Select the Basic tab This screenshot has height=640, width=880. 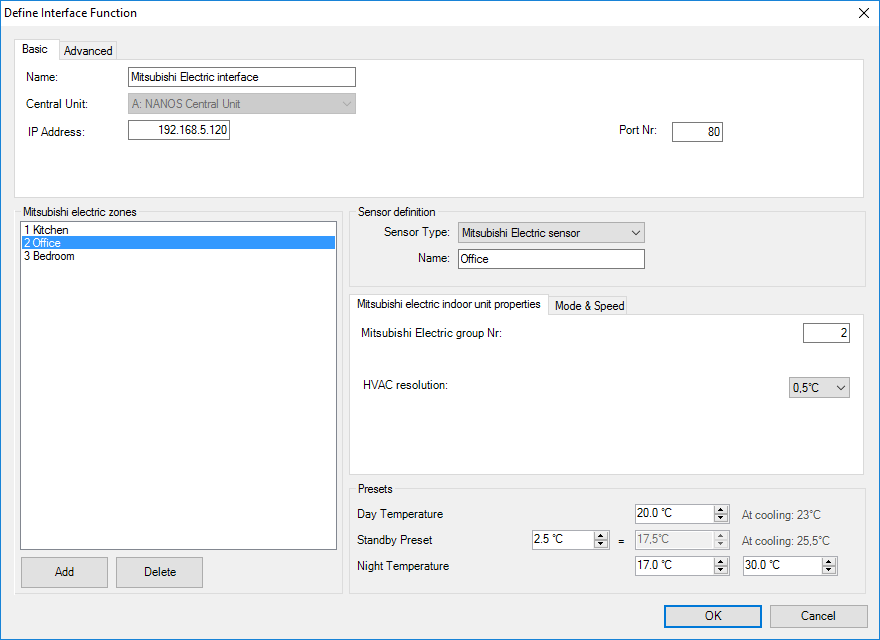tap(35, 49)
